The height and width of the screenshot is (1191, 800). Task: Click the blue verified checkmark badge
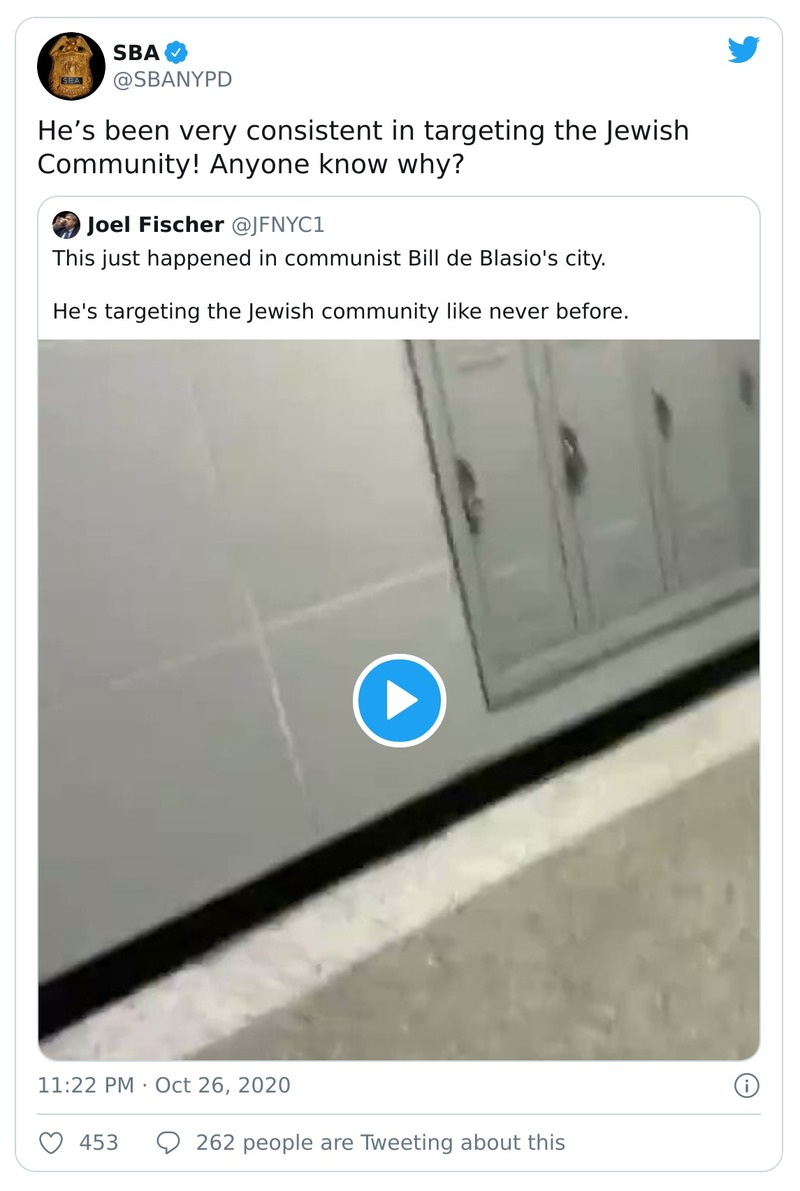[x=177, y=52]
